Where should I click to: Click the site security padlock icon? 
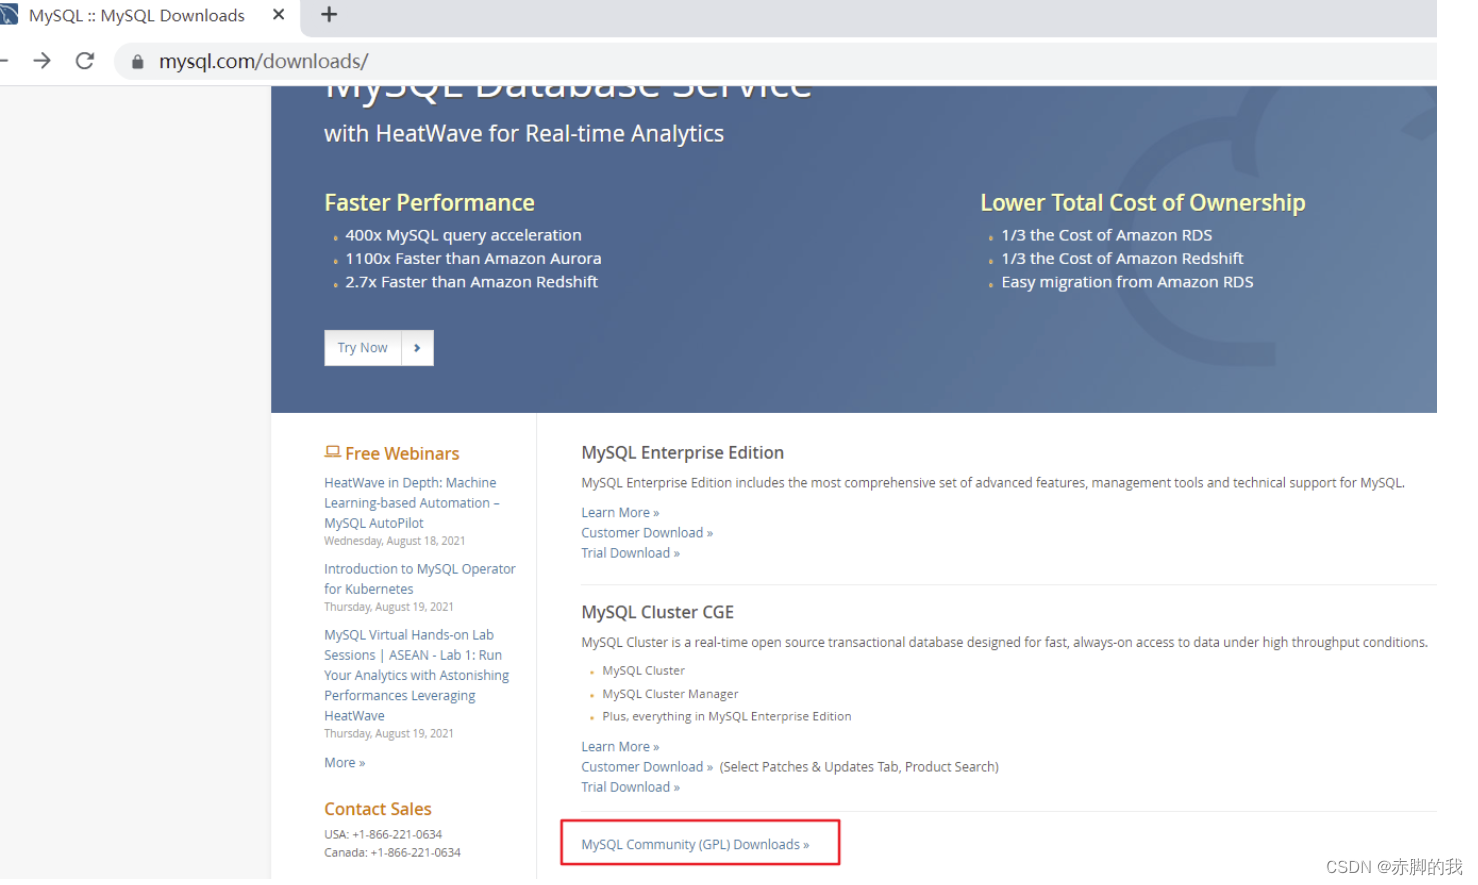[x=138, y=62]
